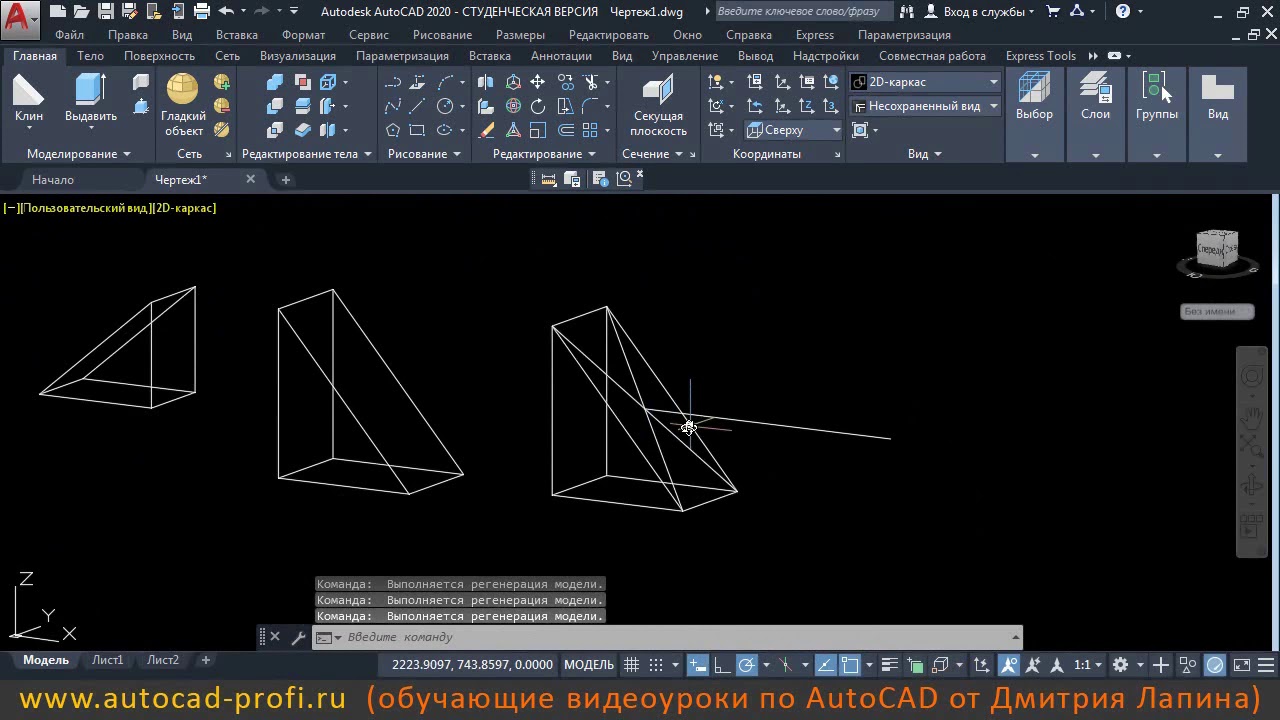Open the Сверху UCS dropdown
Viewport: 1280px width, 720px height.
pyautogui.click(x=794, y=130)
